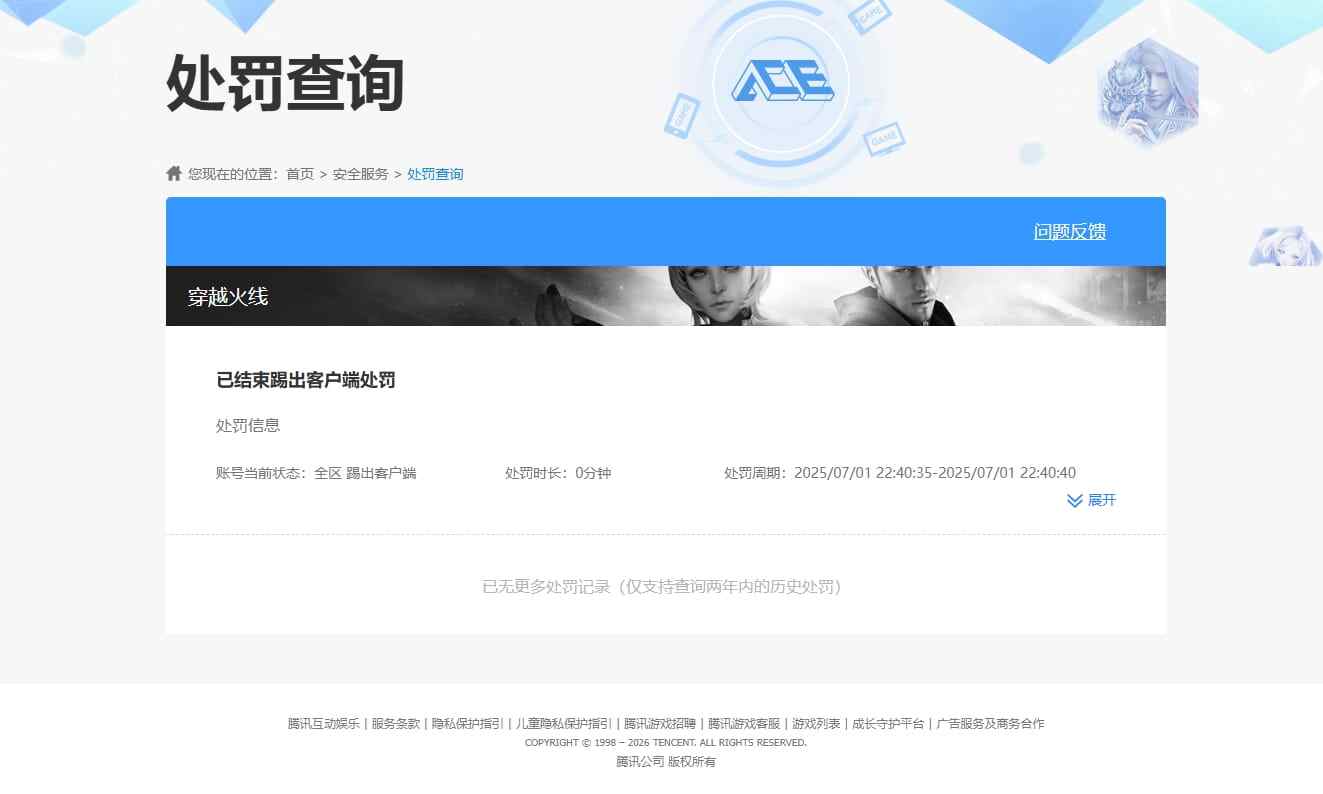1323x794 pixels.
Task: Click the hexagon character portrait top right
Action: click(1147, 93)
